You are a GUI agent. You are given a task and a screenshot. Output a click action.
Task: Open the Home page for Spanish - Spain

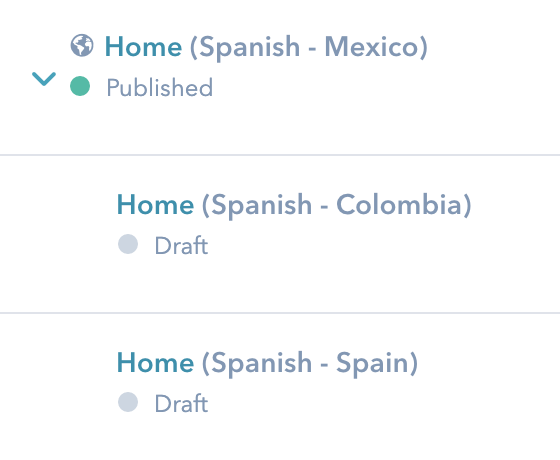(155, 363)
